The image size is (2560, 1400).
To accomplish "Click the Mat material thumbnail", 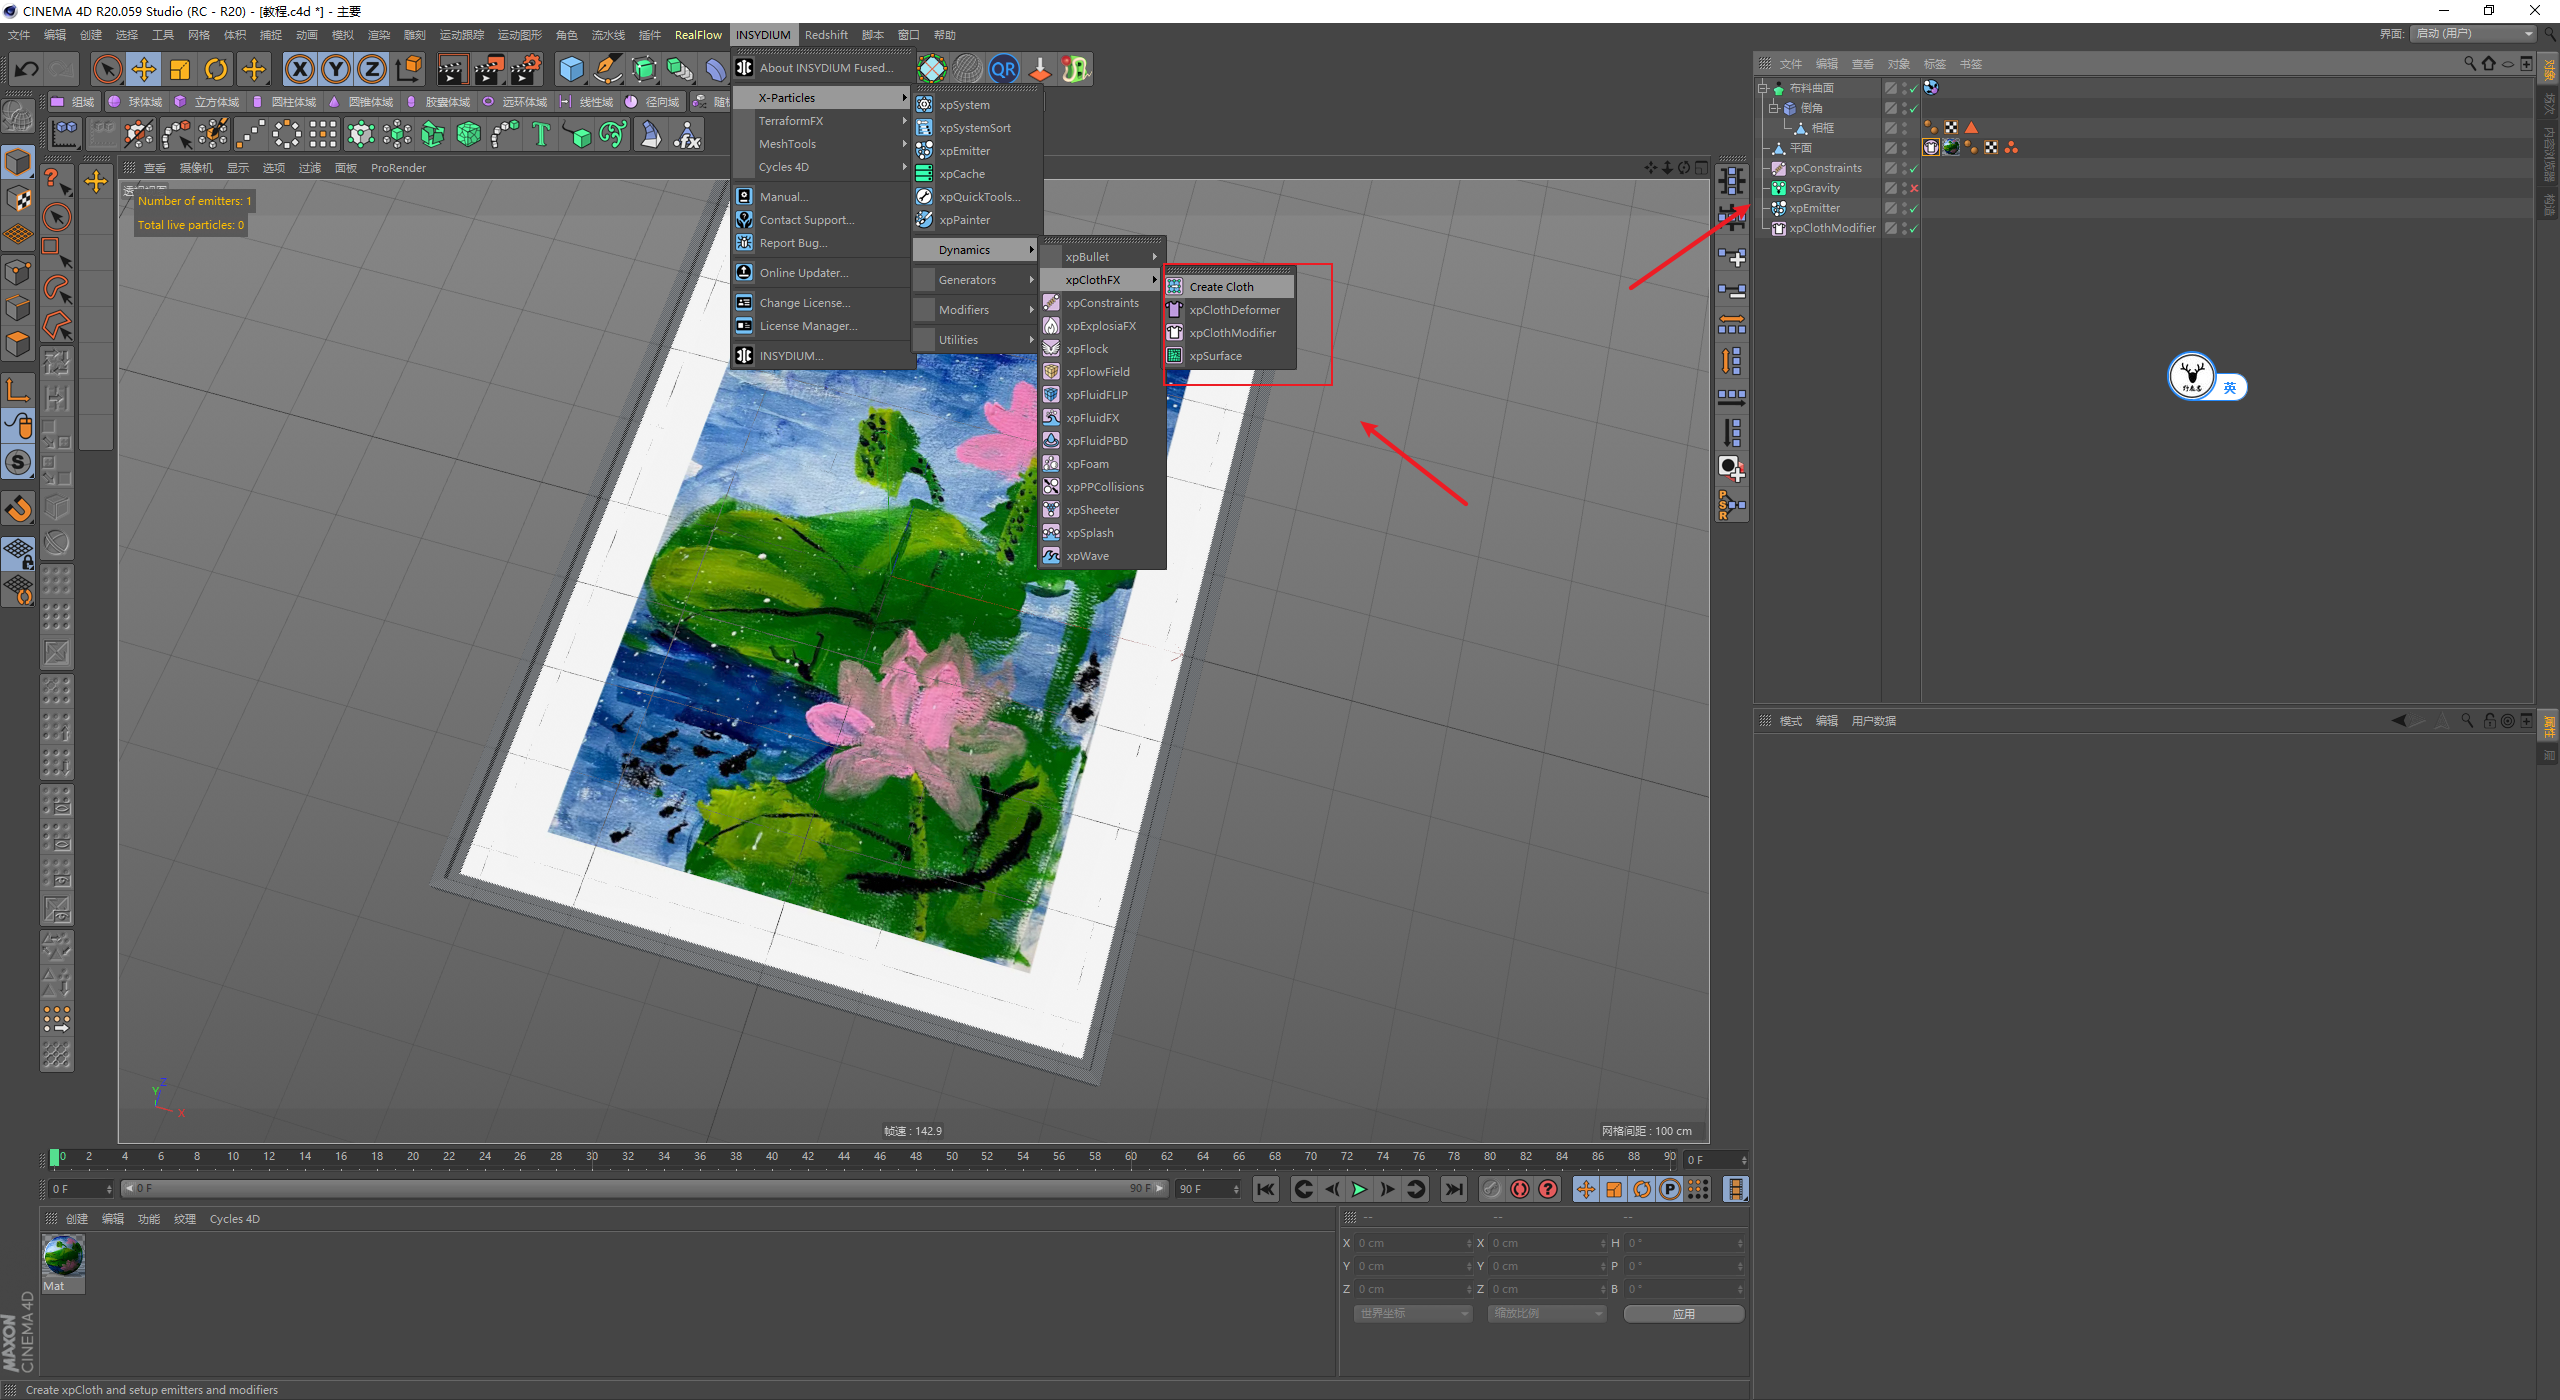I will (x=62, y=1256).
